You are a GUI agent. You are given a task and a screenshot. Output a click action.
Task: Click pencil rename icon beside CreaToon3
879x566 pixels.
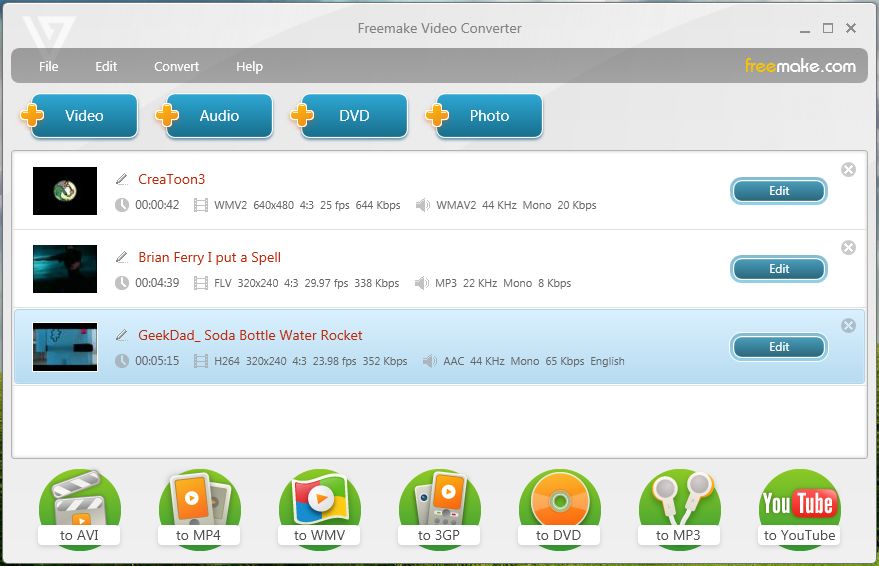pyautogui.click(x=122, y=179)
